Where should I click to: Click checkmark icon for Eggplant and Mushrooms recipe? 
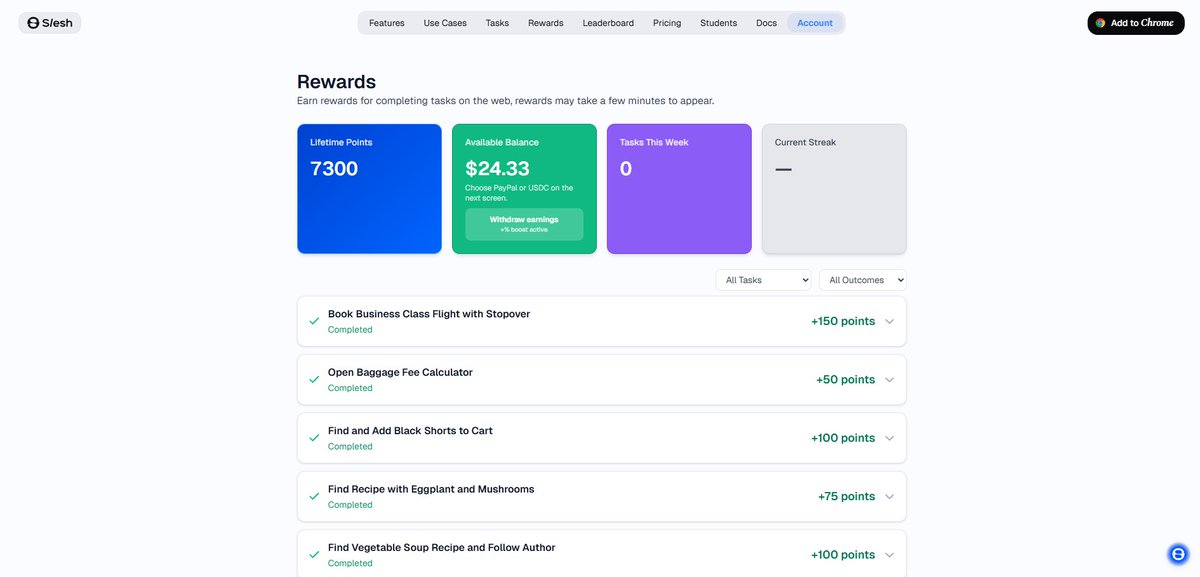coord(314,496)
